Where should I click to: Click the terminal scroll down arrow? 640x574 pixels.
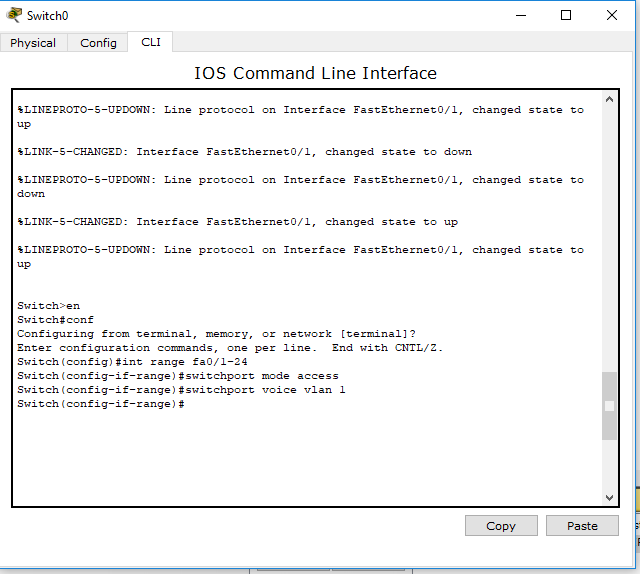point(609,497)
